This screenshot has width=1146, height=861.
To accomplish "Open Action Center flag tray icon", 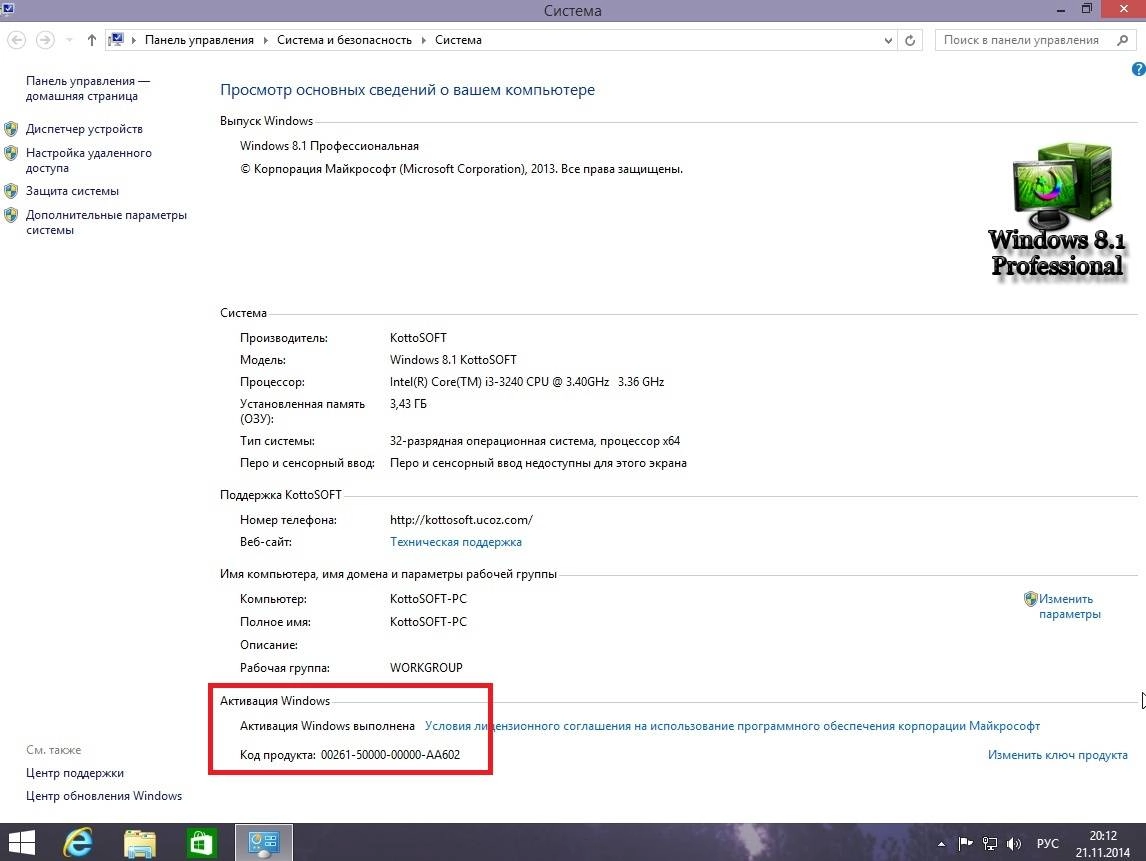I will [x=965, y=843].
